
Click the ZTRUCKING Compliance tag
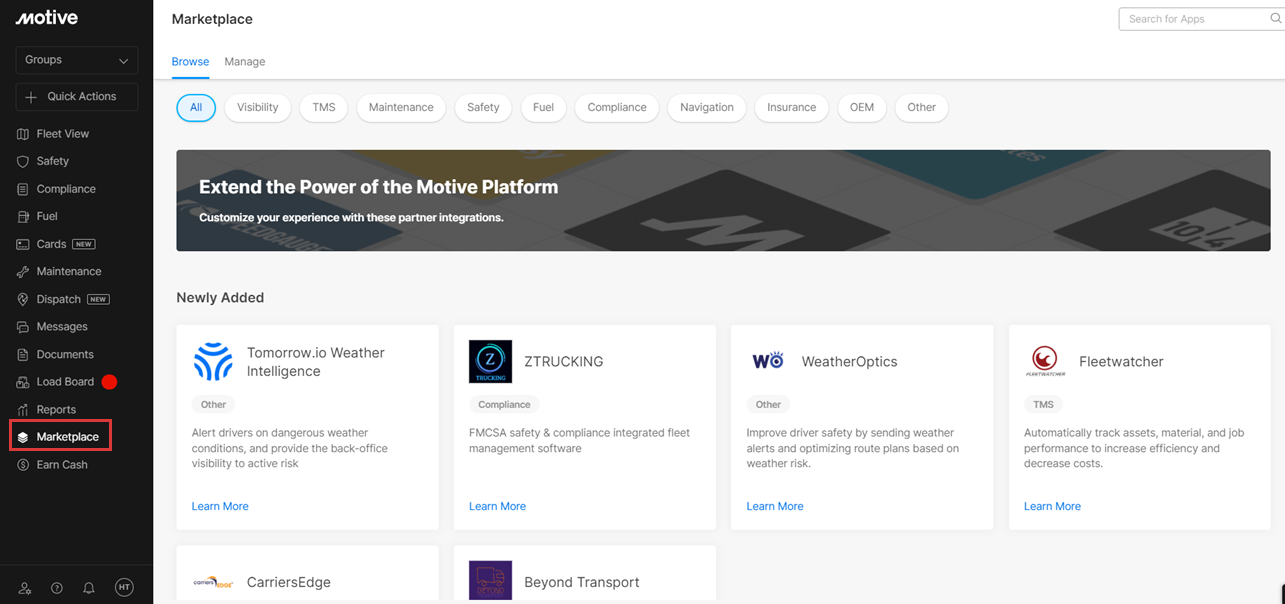coord(504,405)
